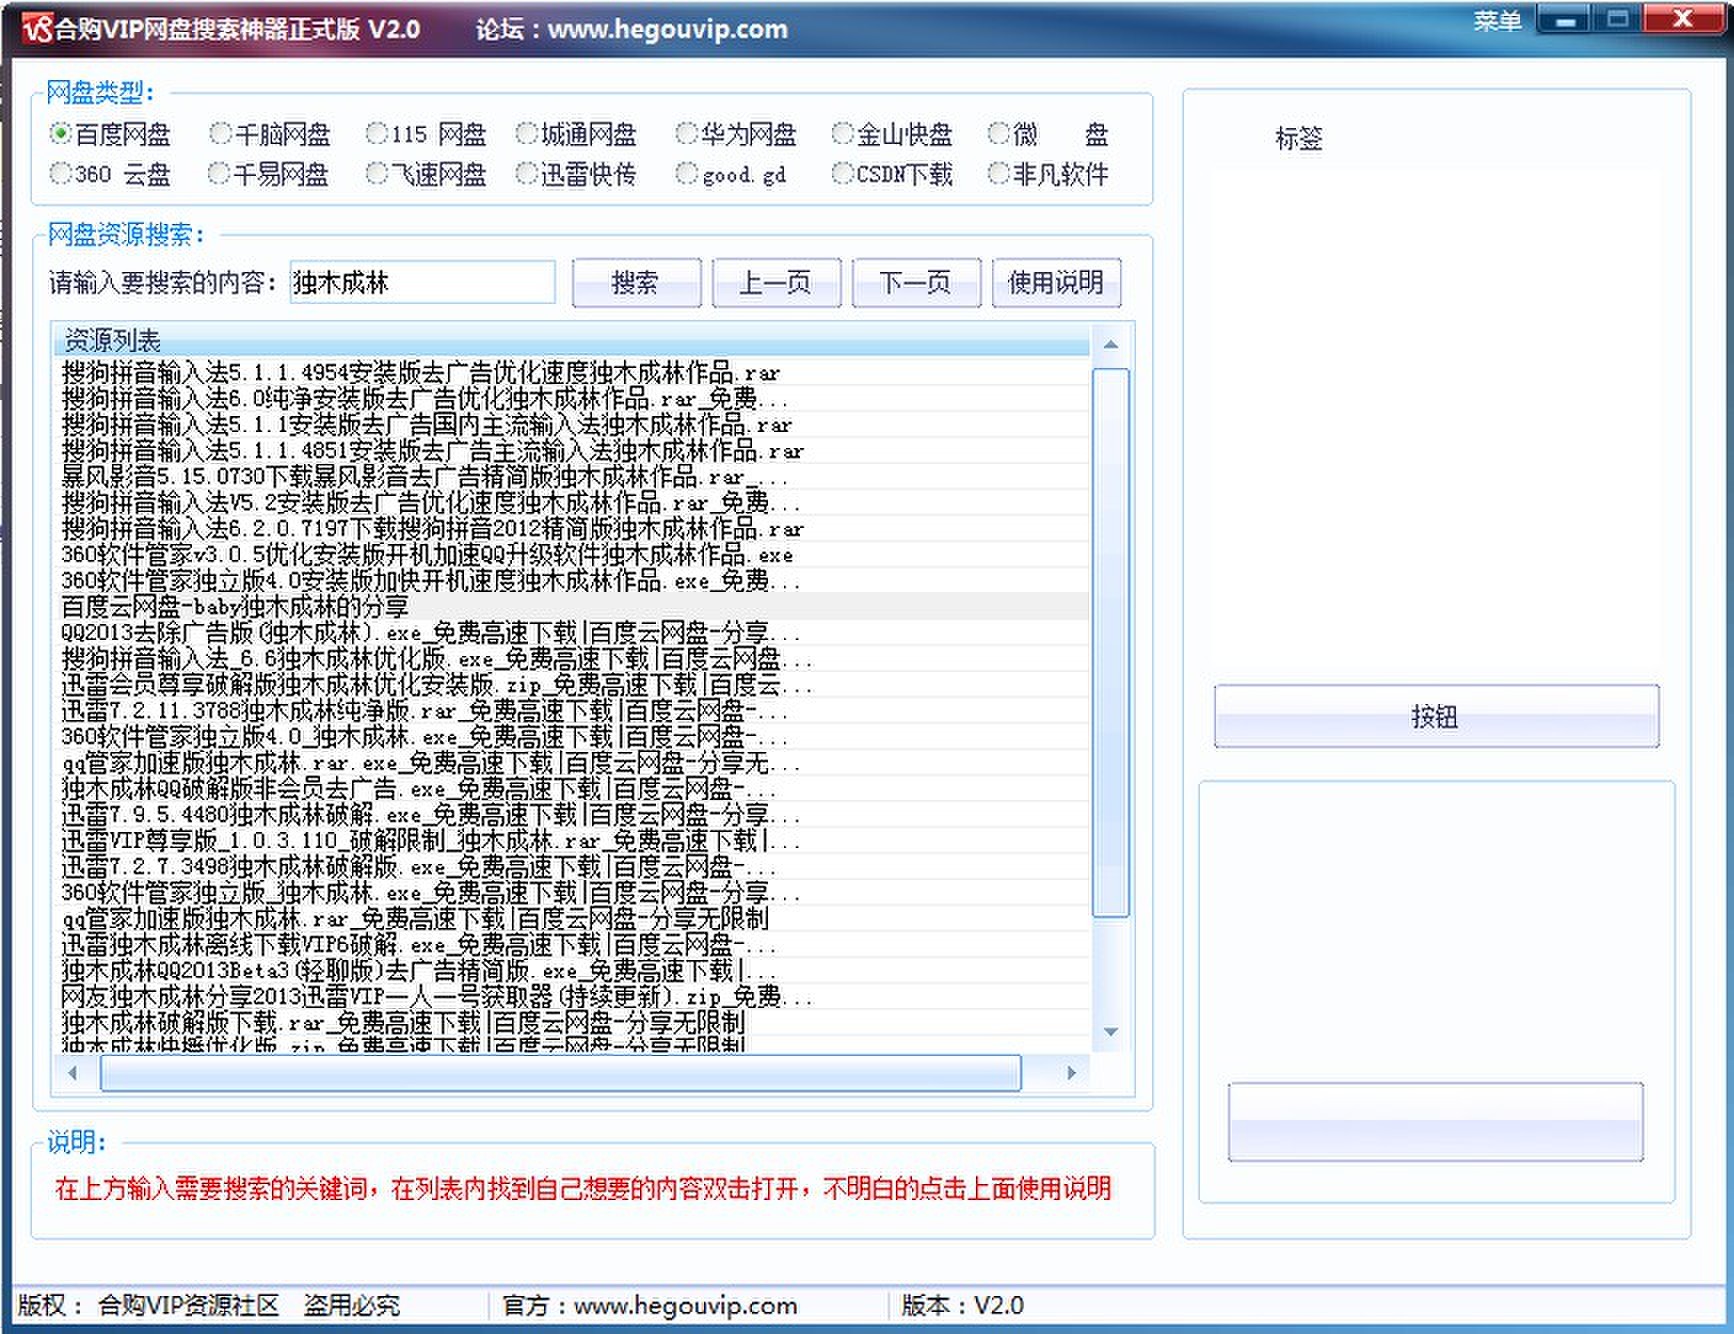Select row 迅雷7.2.7.3498独木成林破解版.exe
The height and width of the screenshot is (1334, 1734).
click(572, 867)
